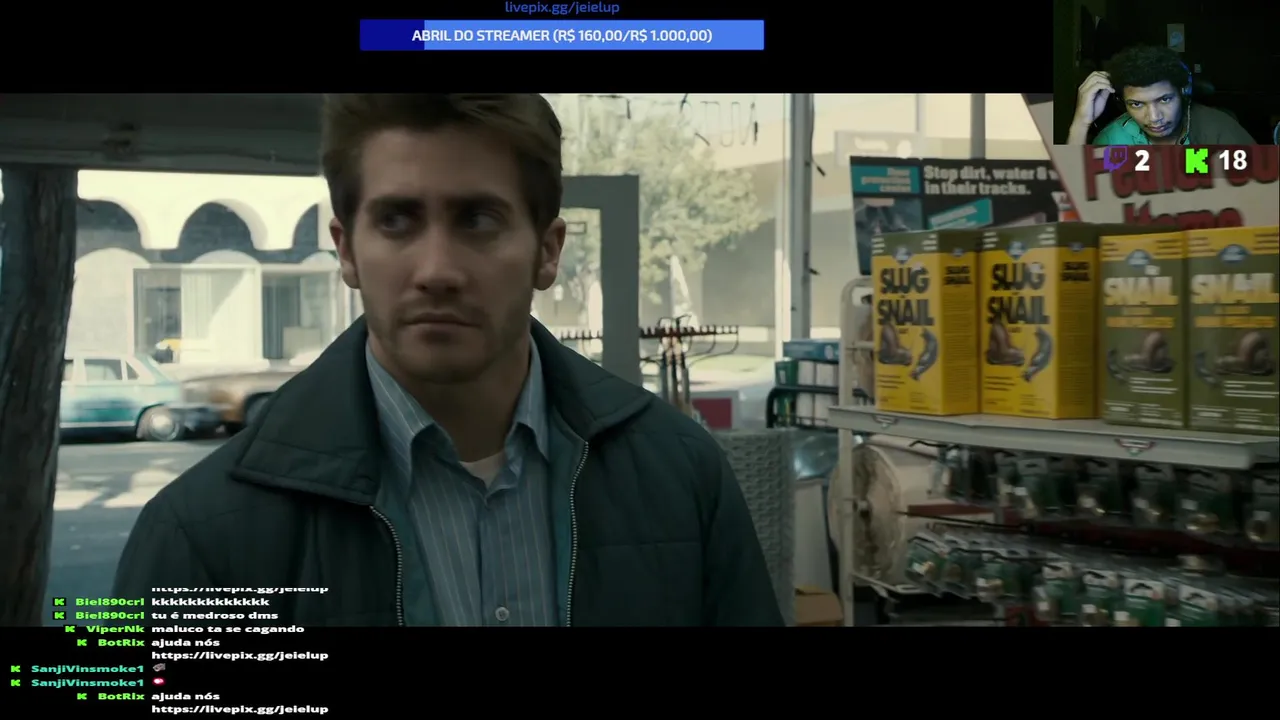Select username ViperNk in chat

[115, 629]
